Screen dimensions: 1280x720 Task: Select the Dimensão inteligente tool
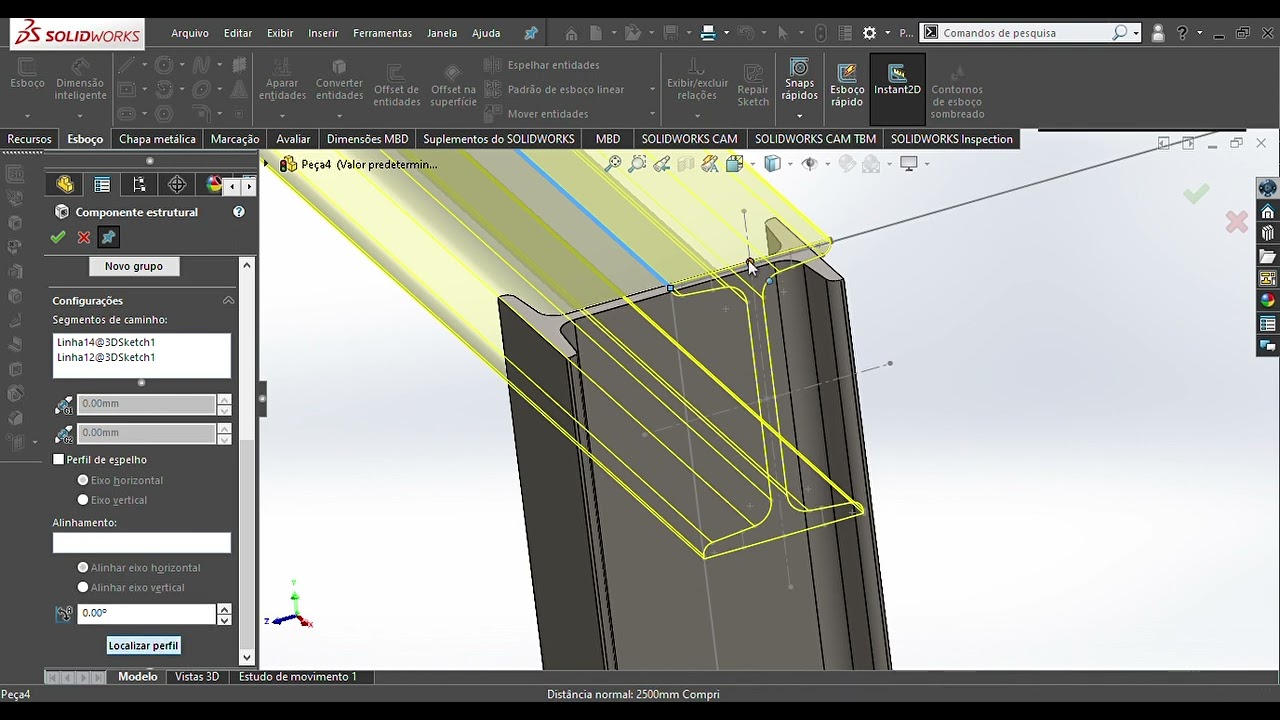(81, 79)
